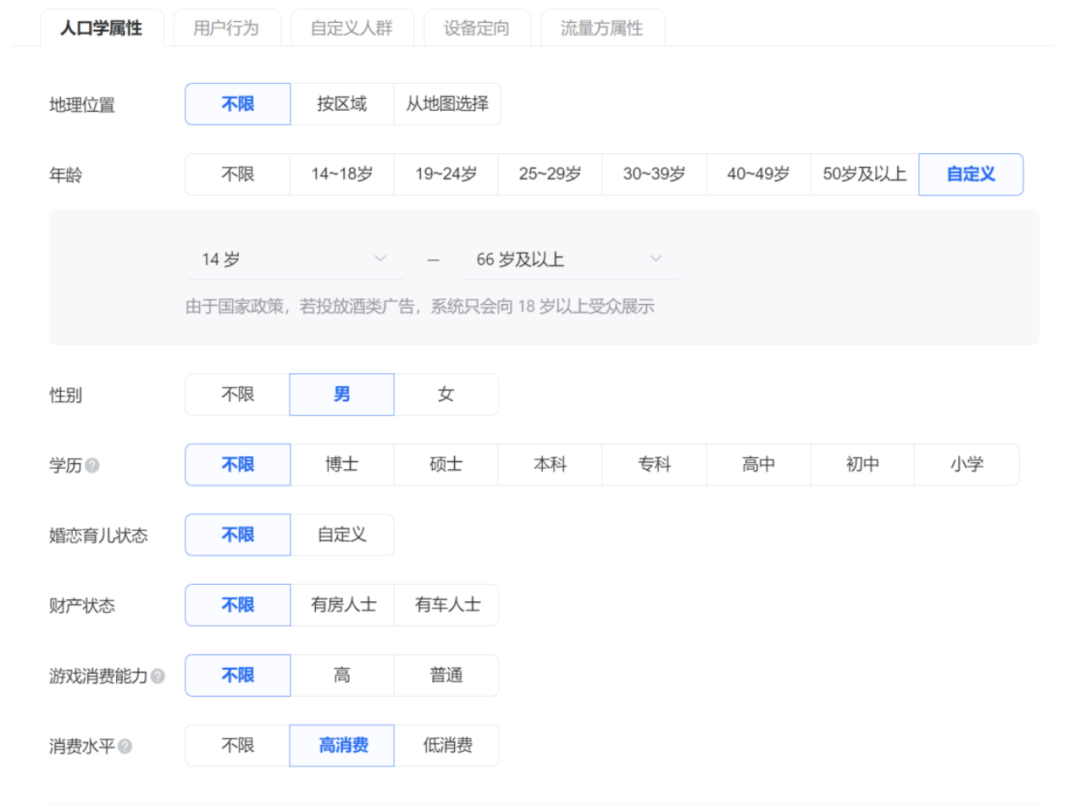Select 不限 for 学历
Screen dimensions: 1080x811
[238, 465]
